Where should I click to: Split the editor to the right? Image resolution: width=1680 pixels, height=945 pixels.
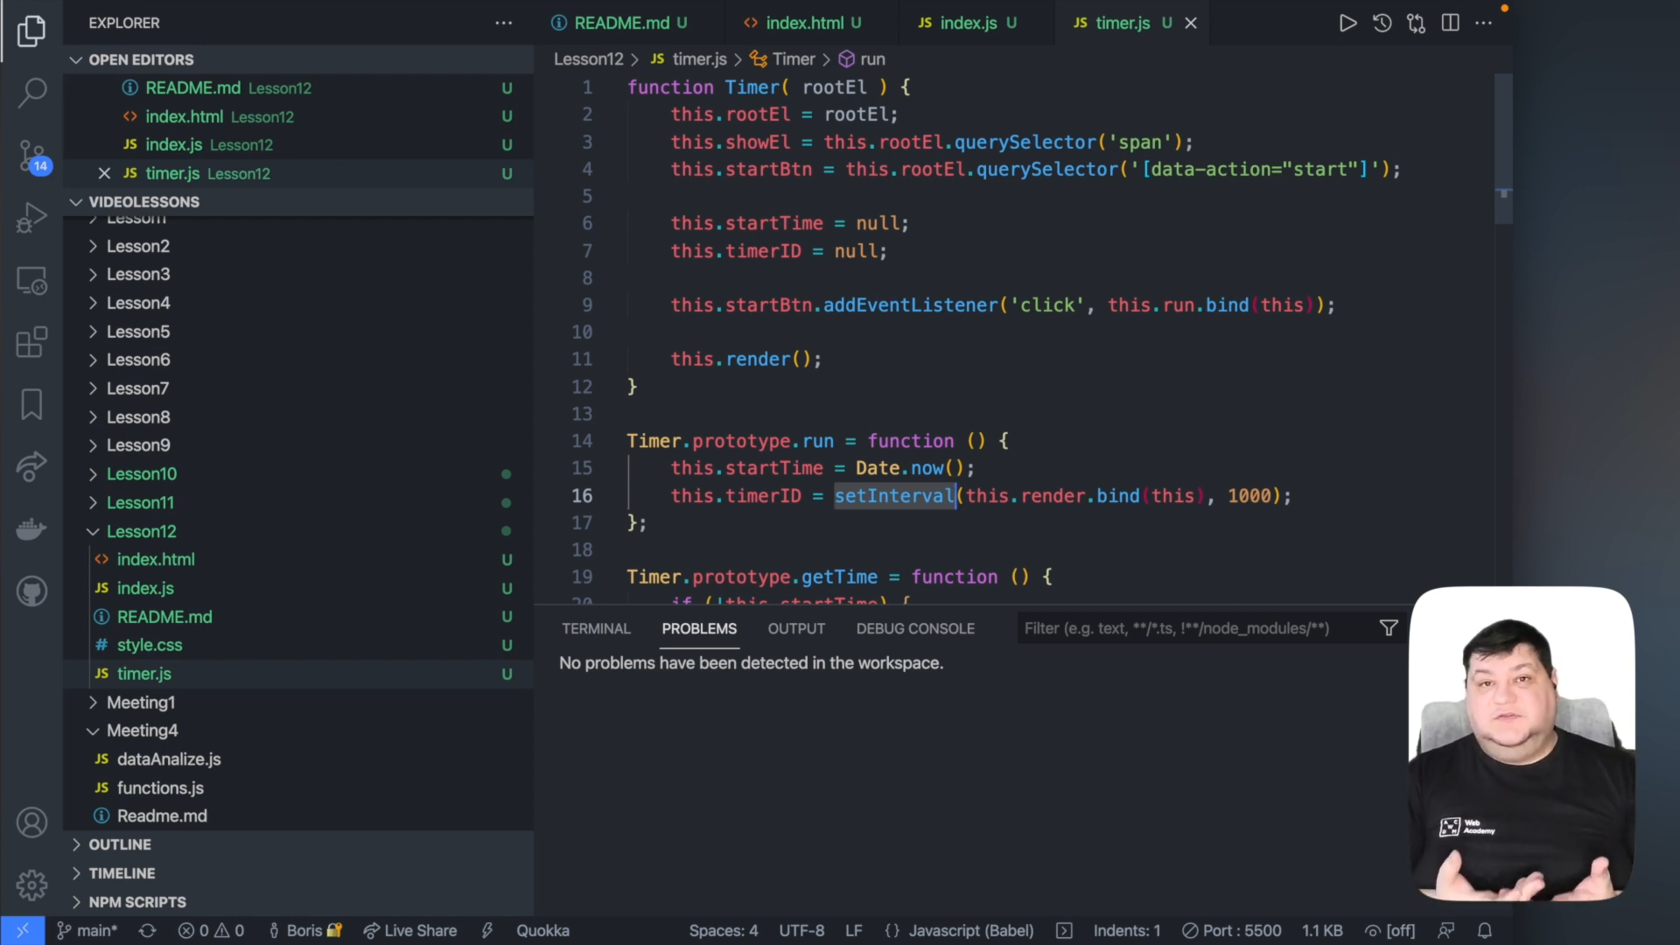1450,23
